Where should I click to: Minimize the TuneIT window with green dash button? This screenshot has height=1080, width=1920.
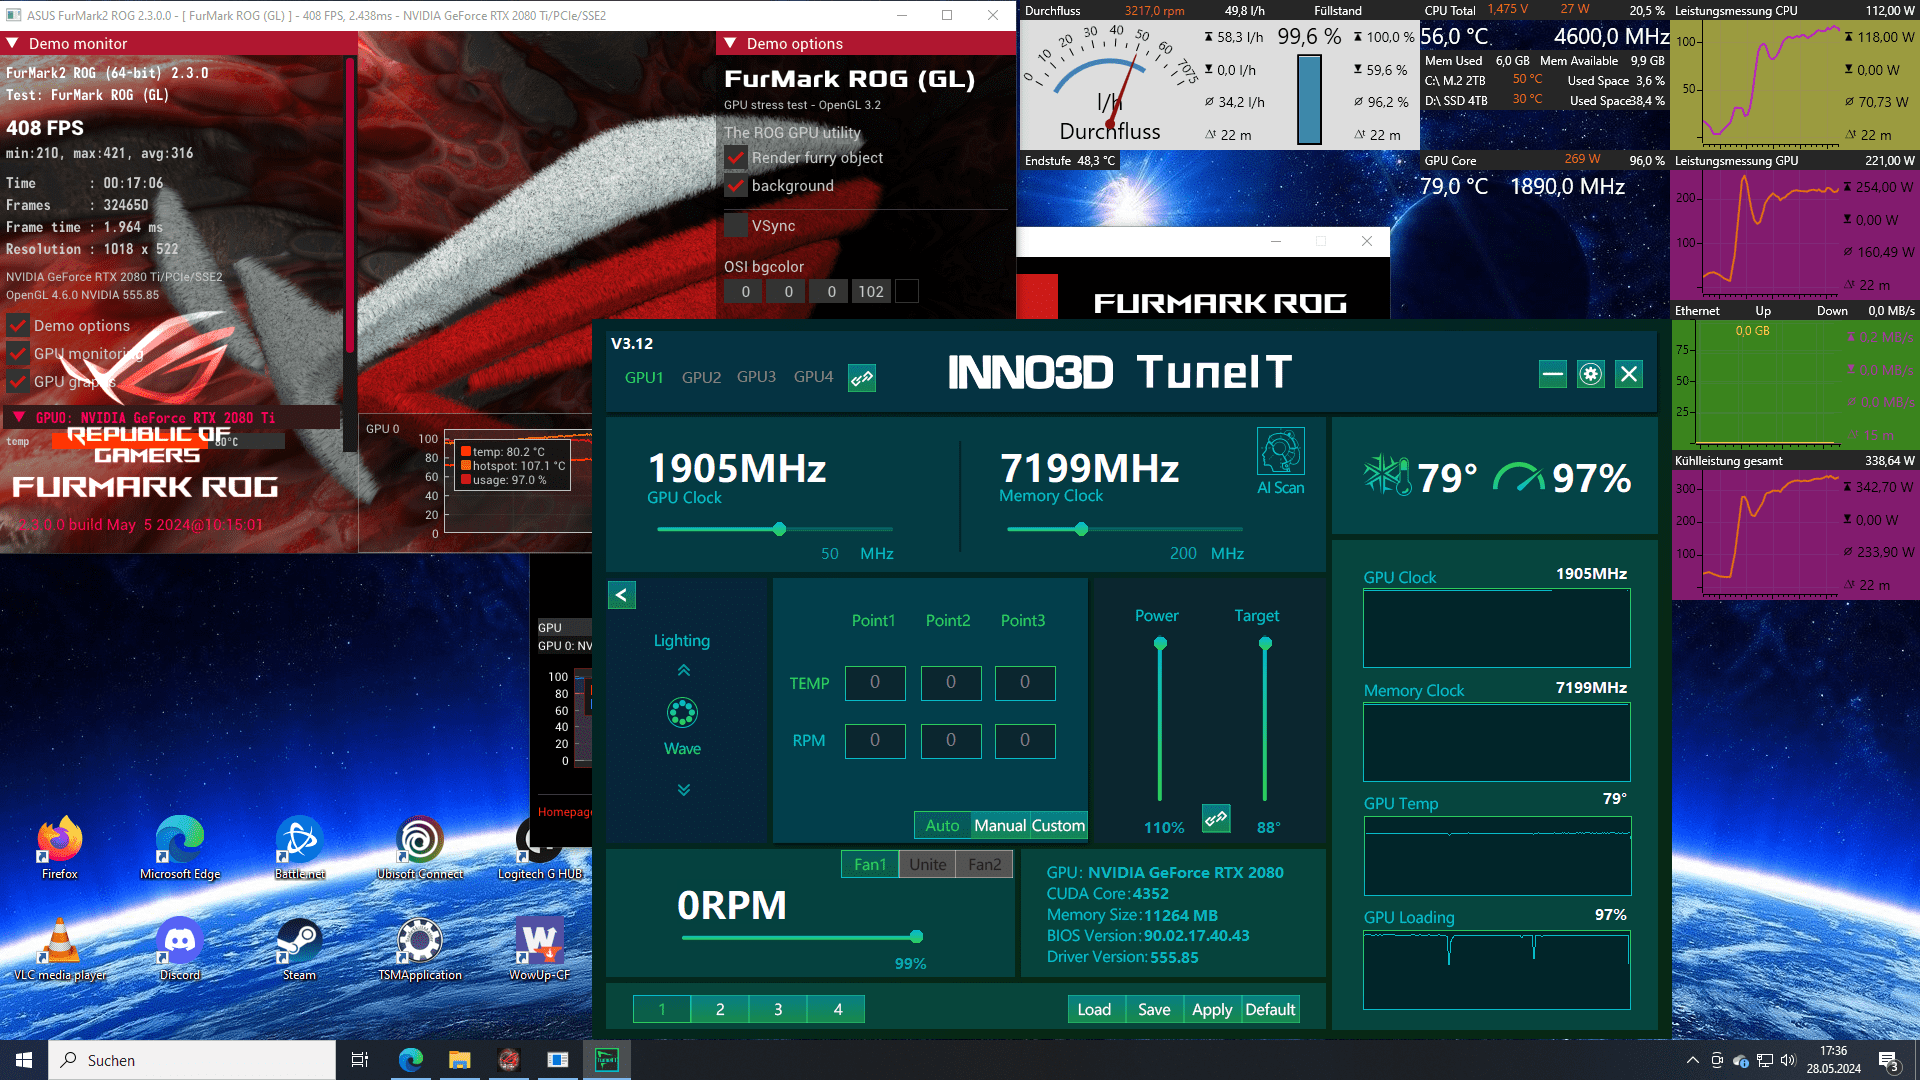[1552, 374]
